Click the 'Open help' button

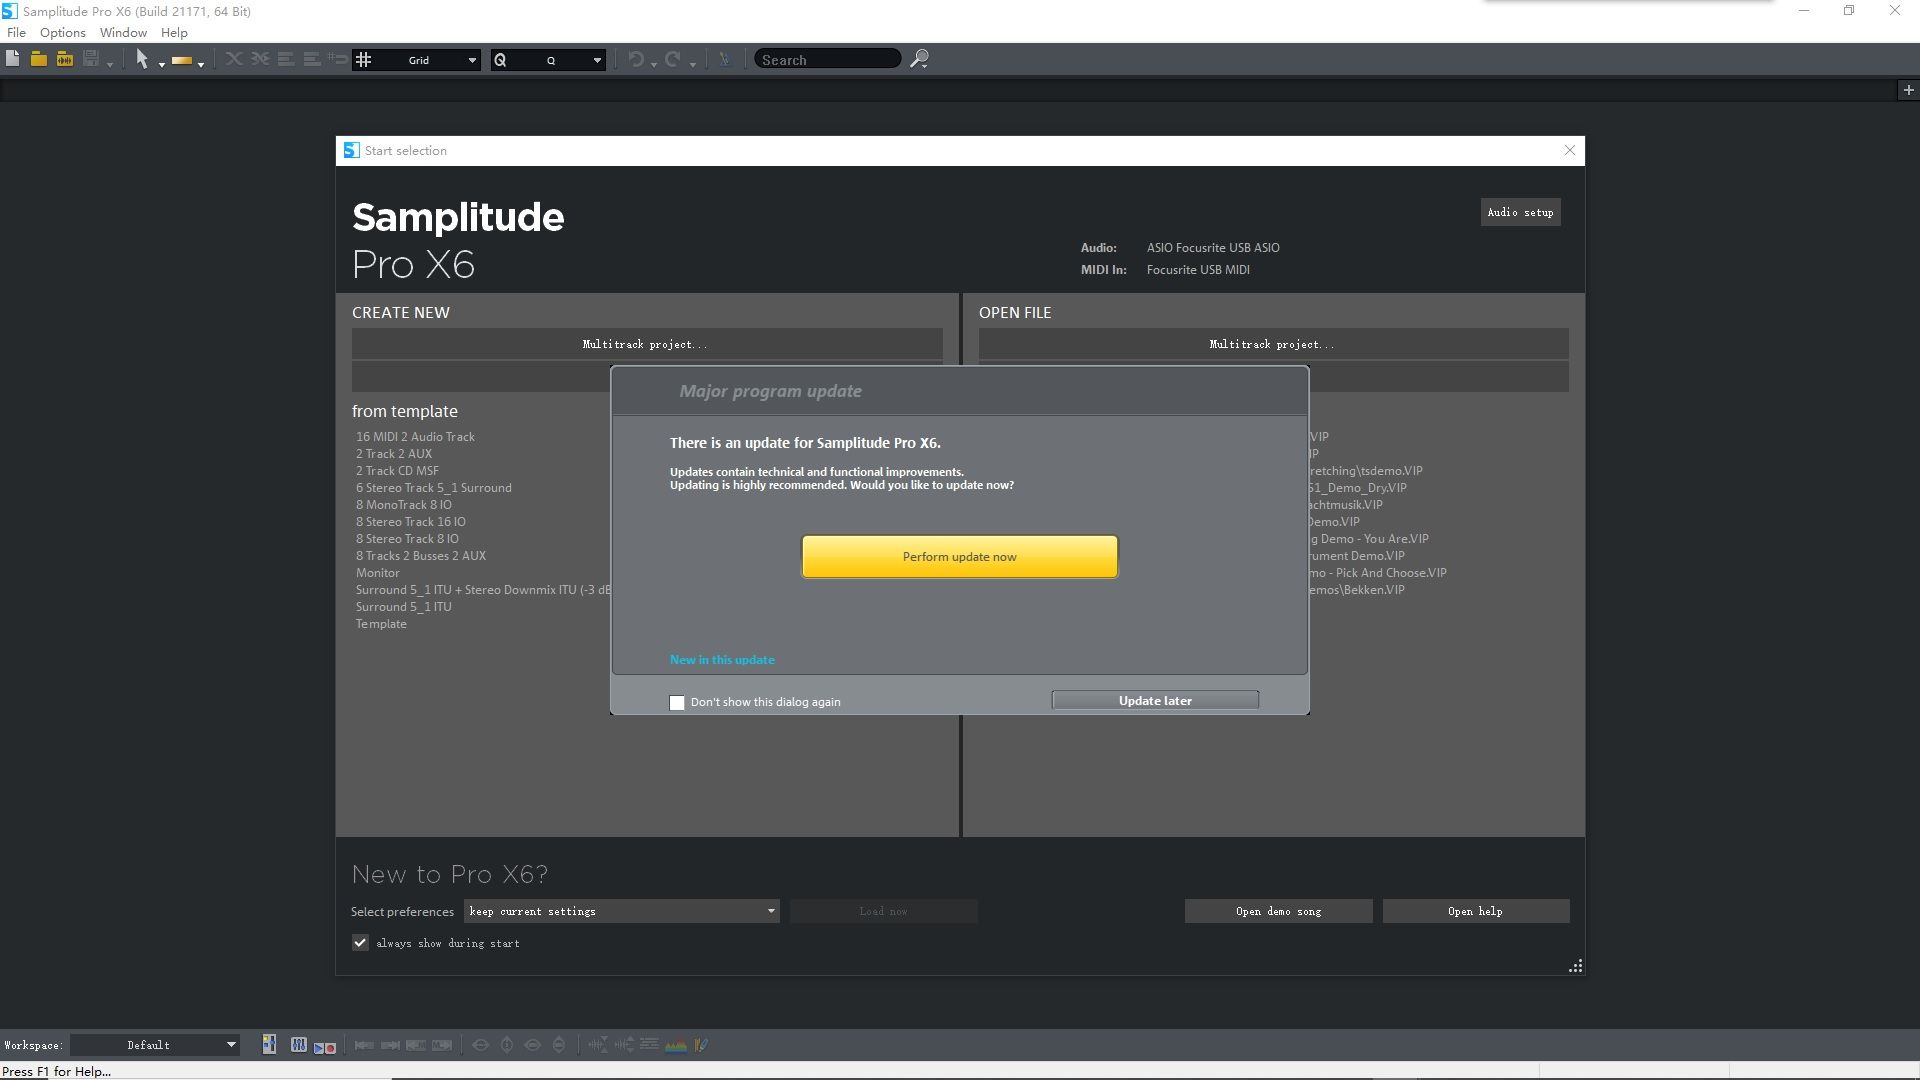(x=1475, y=911)
